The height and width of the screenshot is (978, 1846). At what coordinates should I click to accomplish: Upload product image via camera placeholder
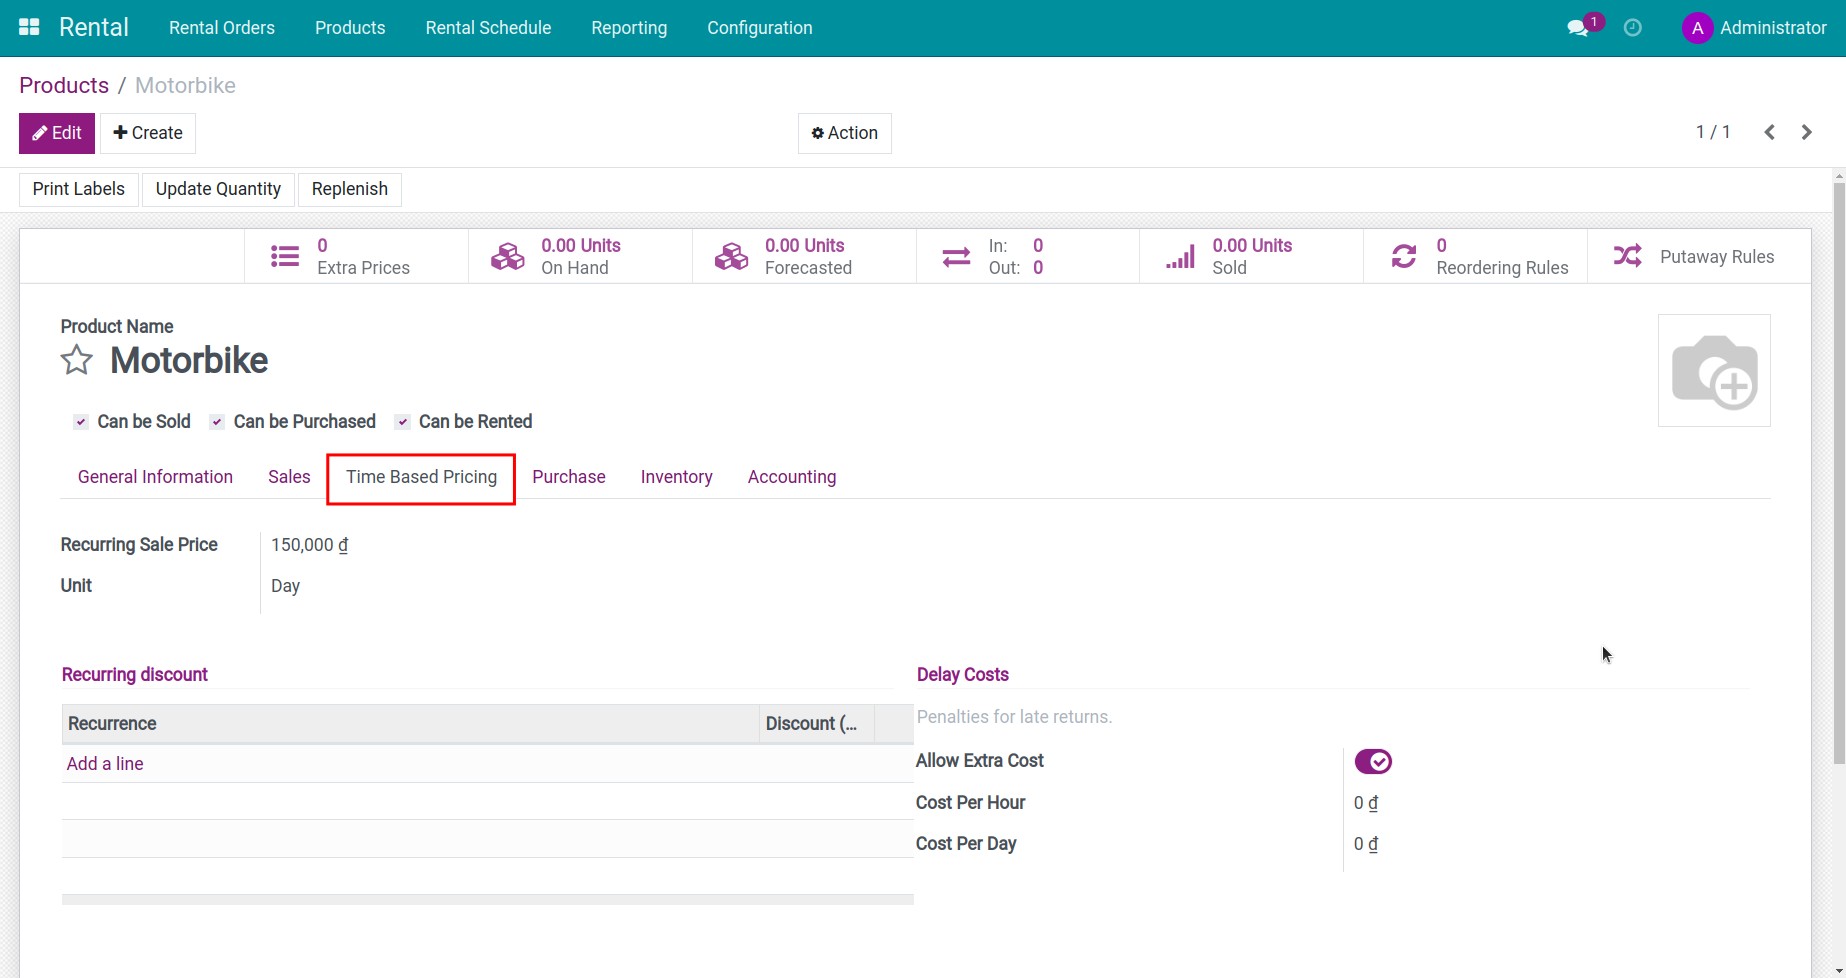pos(1713,371)
